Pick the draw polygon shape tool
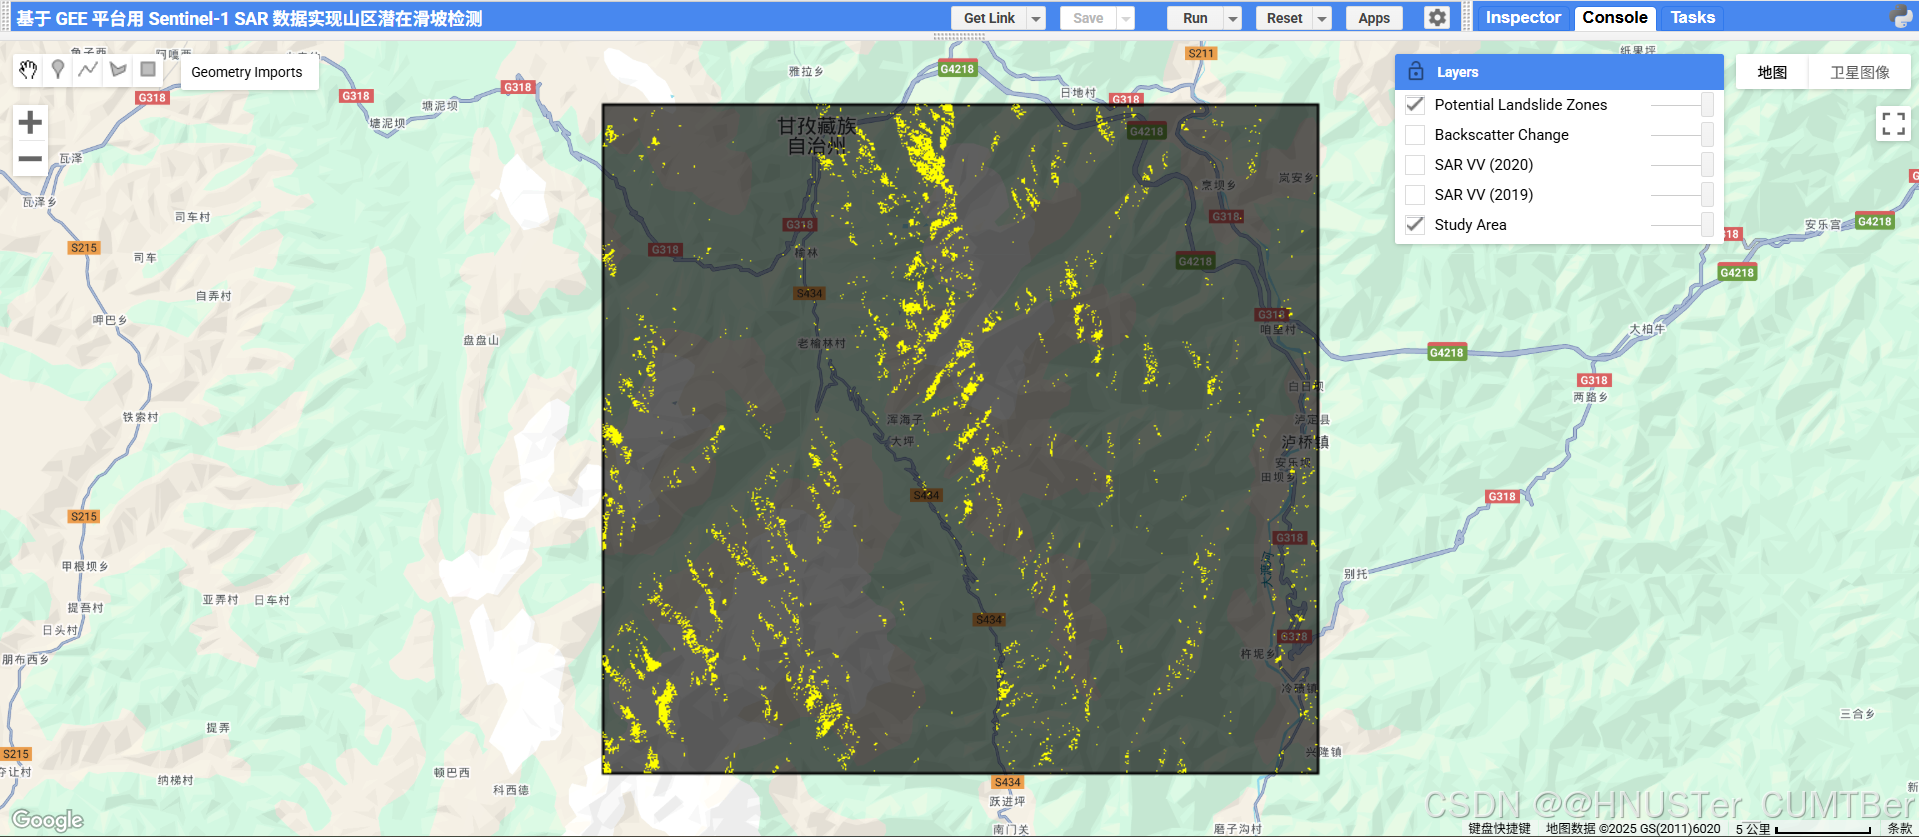The width and height of the screenshot is (1919, 837). [x=118, y=69]
